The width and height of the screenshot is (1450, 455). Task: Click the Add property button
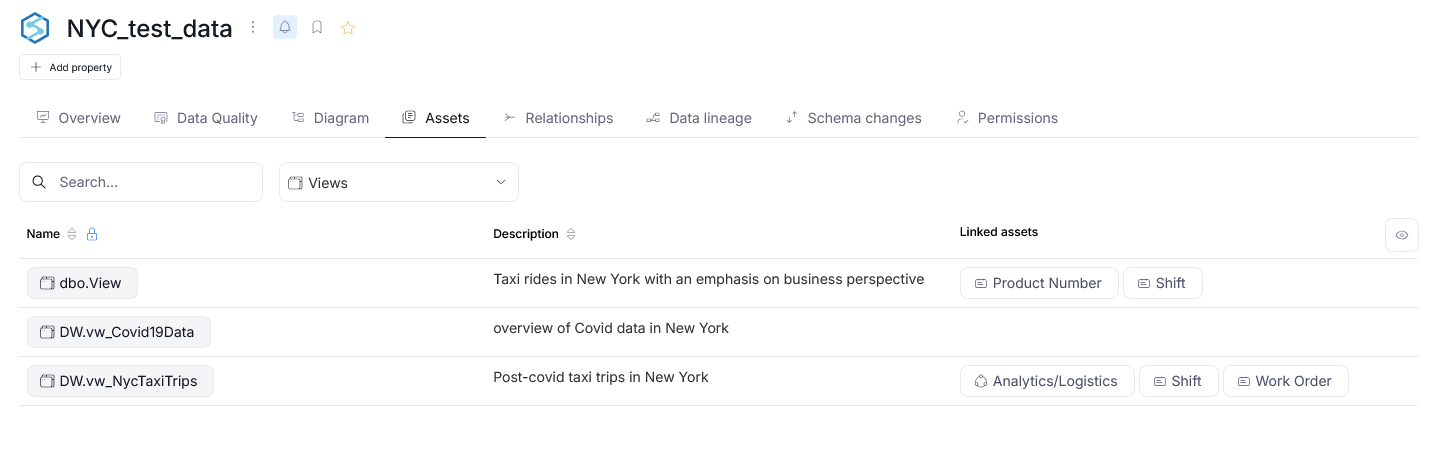click(70, 67)
